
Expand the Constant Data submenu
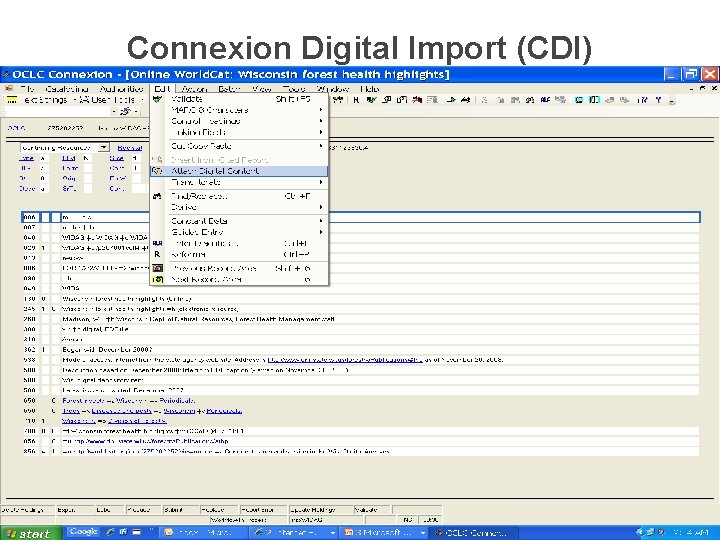coord(239,221)
